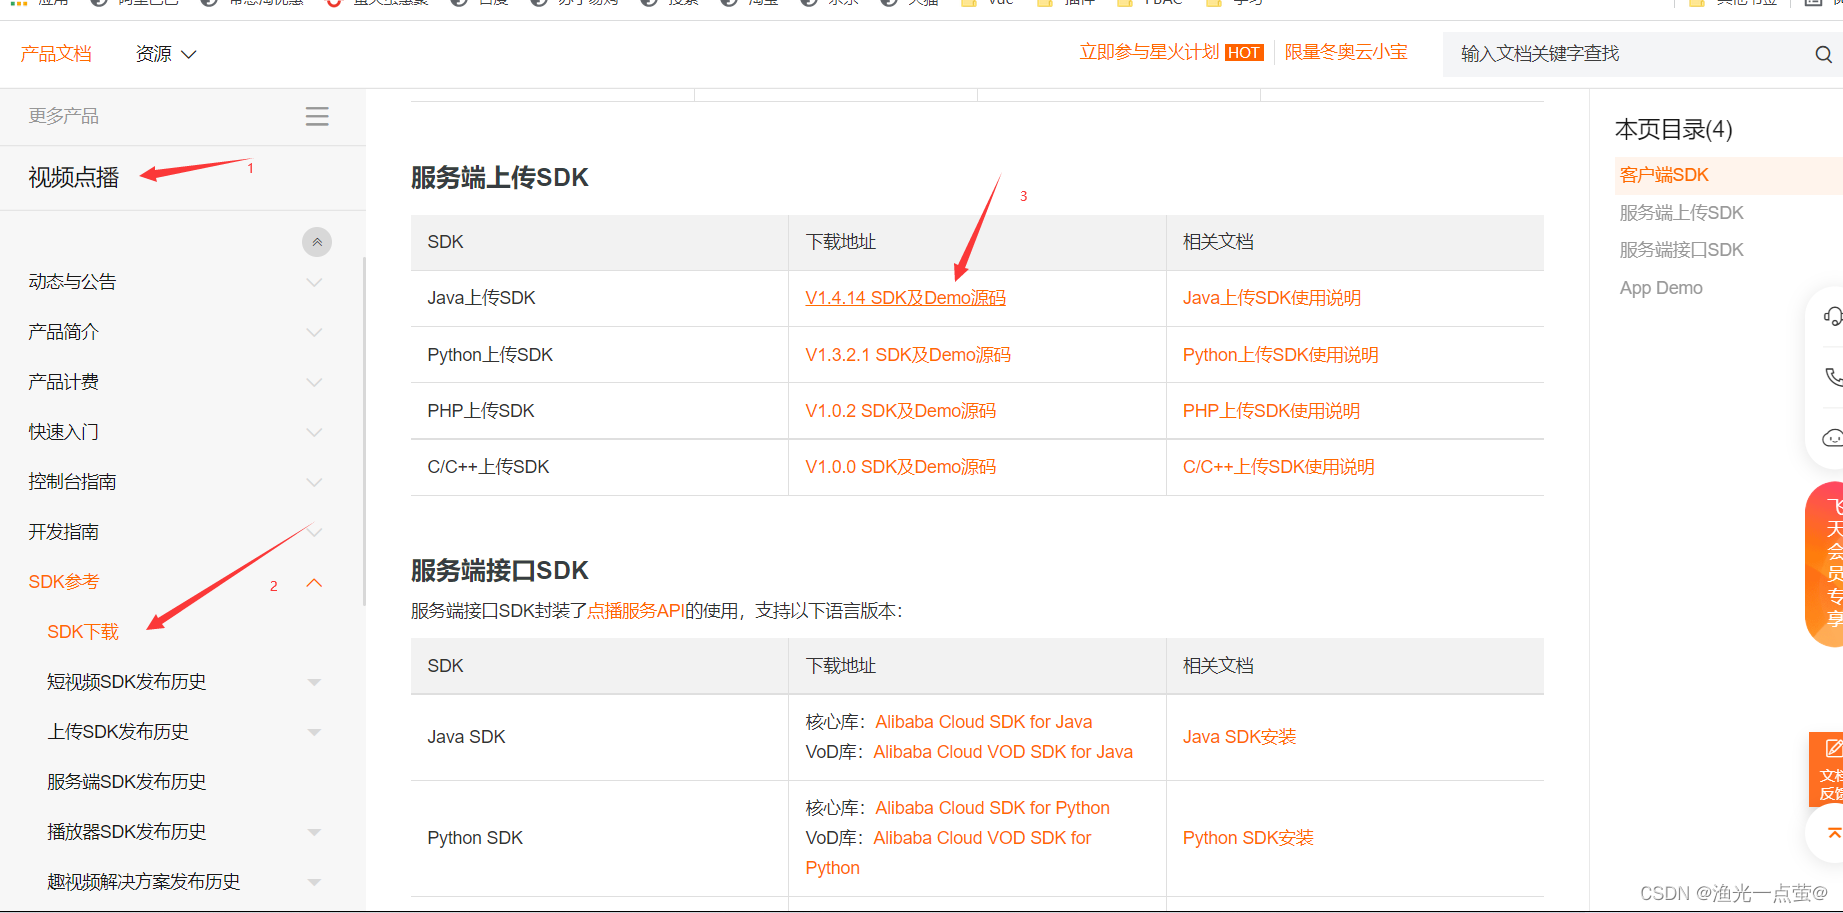The height and width of the screenshot is (913, 1843).
Task: Click 立即参与星火计划 promo link
Action: [x=1149, y=52]
